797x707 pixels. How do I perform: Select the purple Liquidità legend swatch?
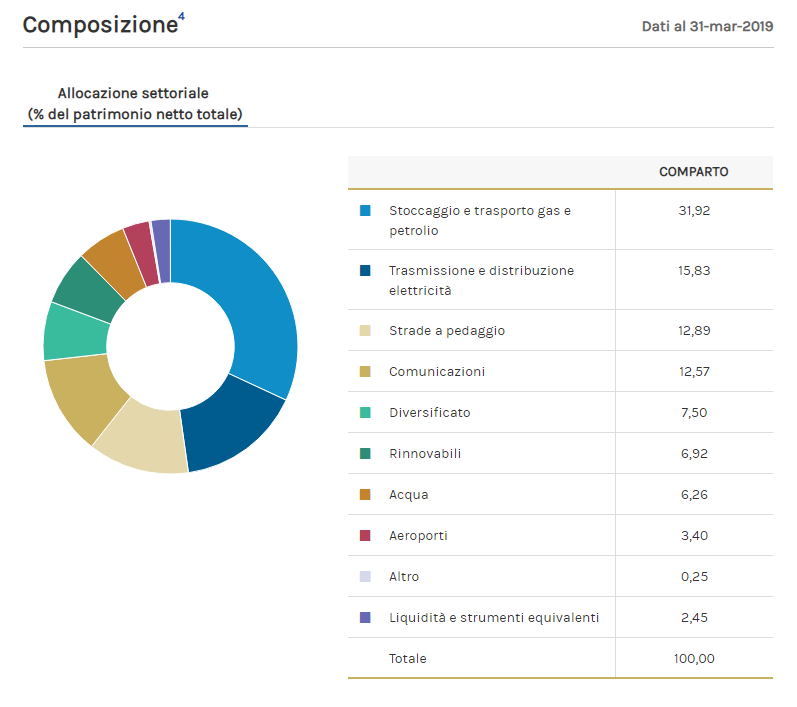point(365,618)
